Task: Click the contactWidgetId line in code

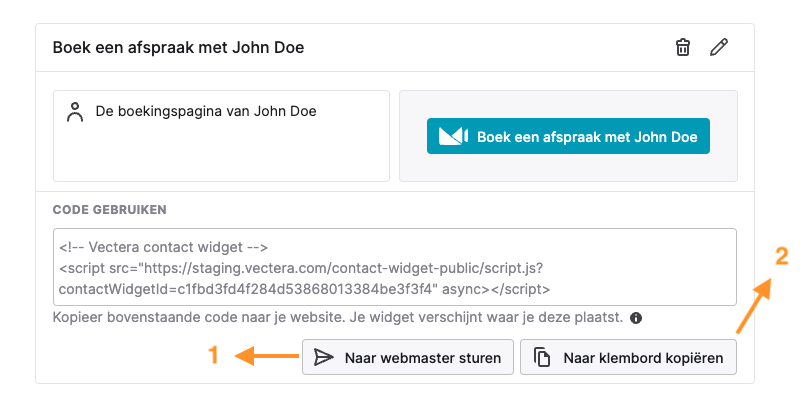Action: (x=305, y=290)
